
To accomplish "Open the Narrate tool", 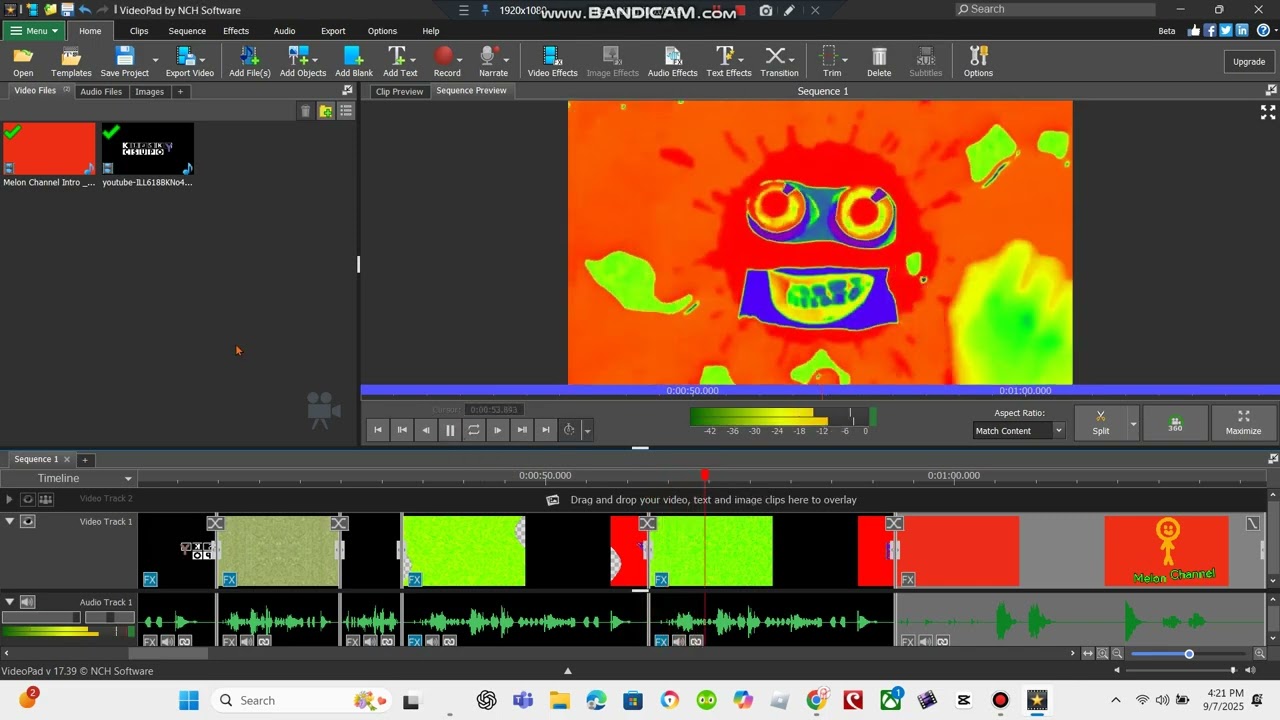I will 492,61.
